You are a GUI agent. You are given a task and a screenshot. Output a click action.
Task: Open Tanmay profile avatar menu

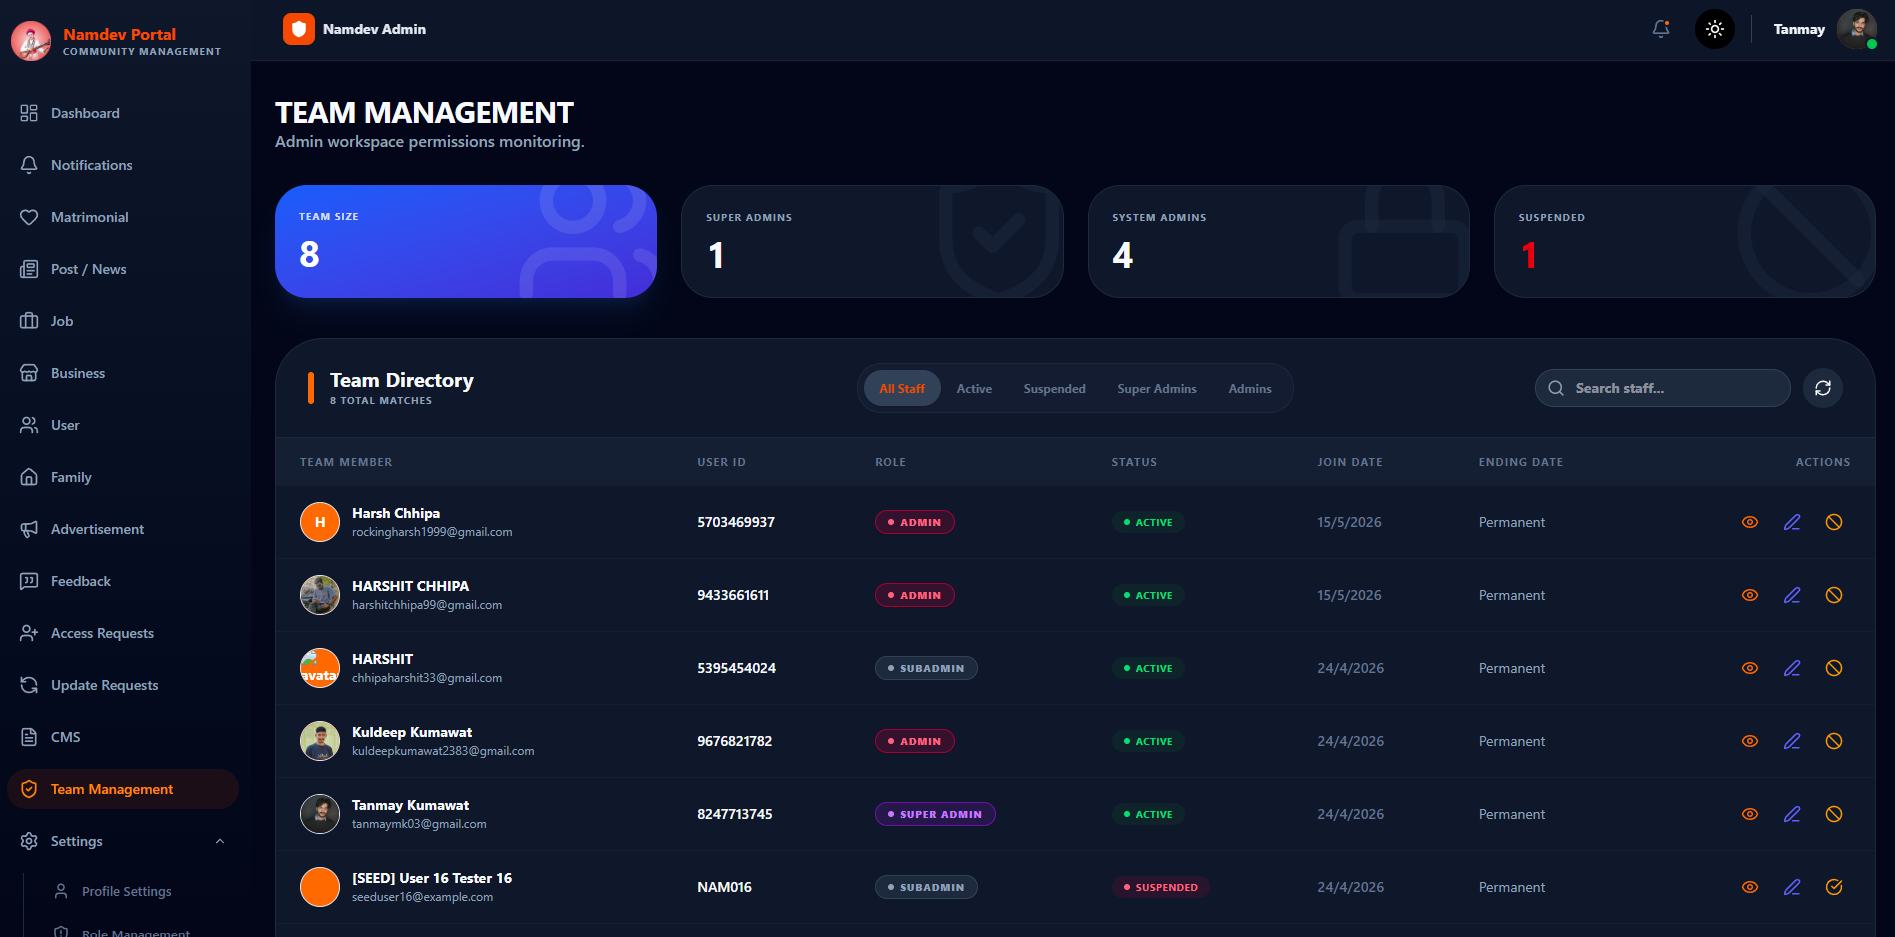(x=1857, y=29)
